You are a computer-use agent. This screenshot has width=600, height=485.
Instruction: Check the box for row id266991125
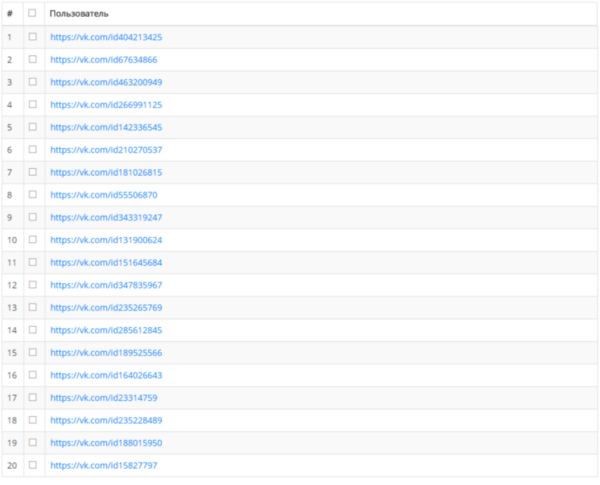[x=33, y=104]
